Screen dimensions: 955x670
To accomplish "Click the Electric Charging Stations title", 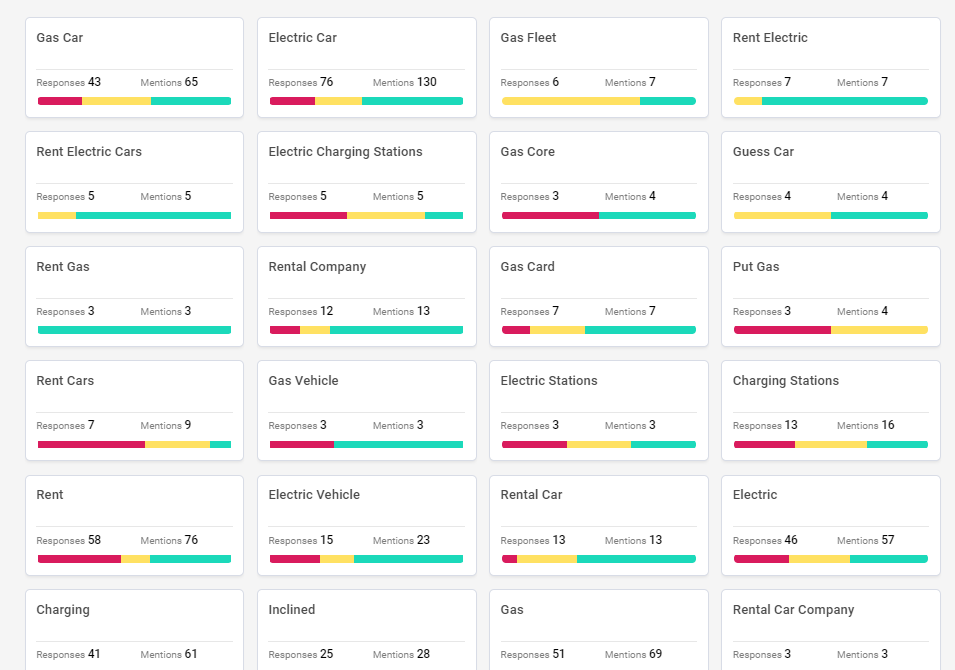I will (x=345, y=152).
